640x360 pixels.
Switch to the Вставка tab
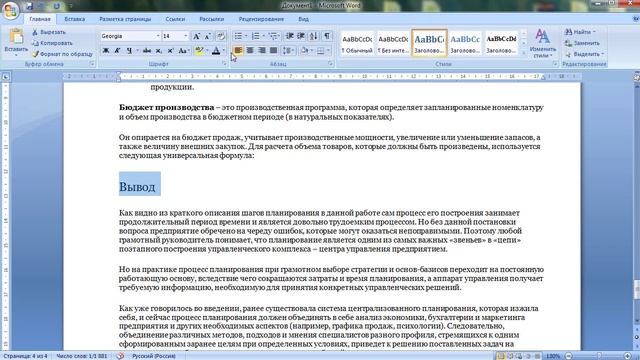75,19
